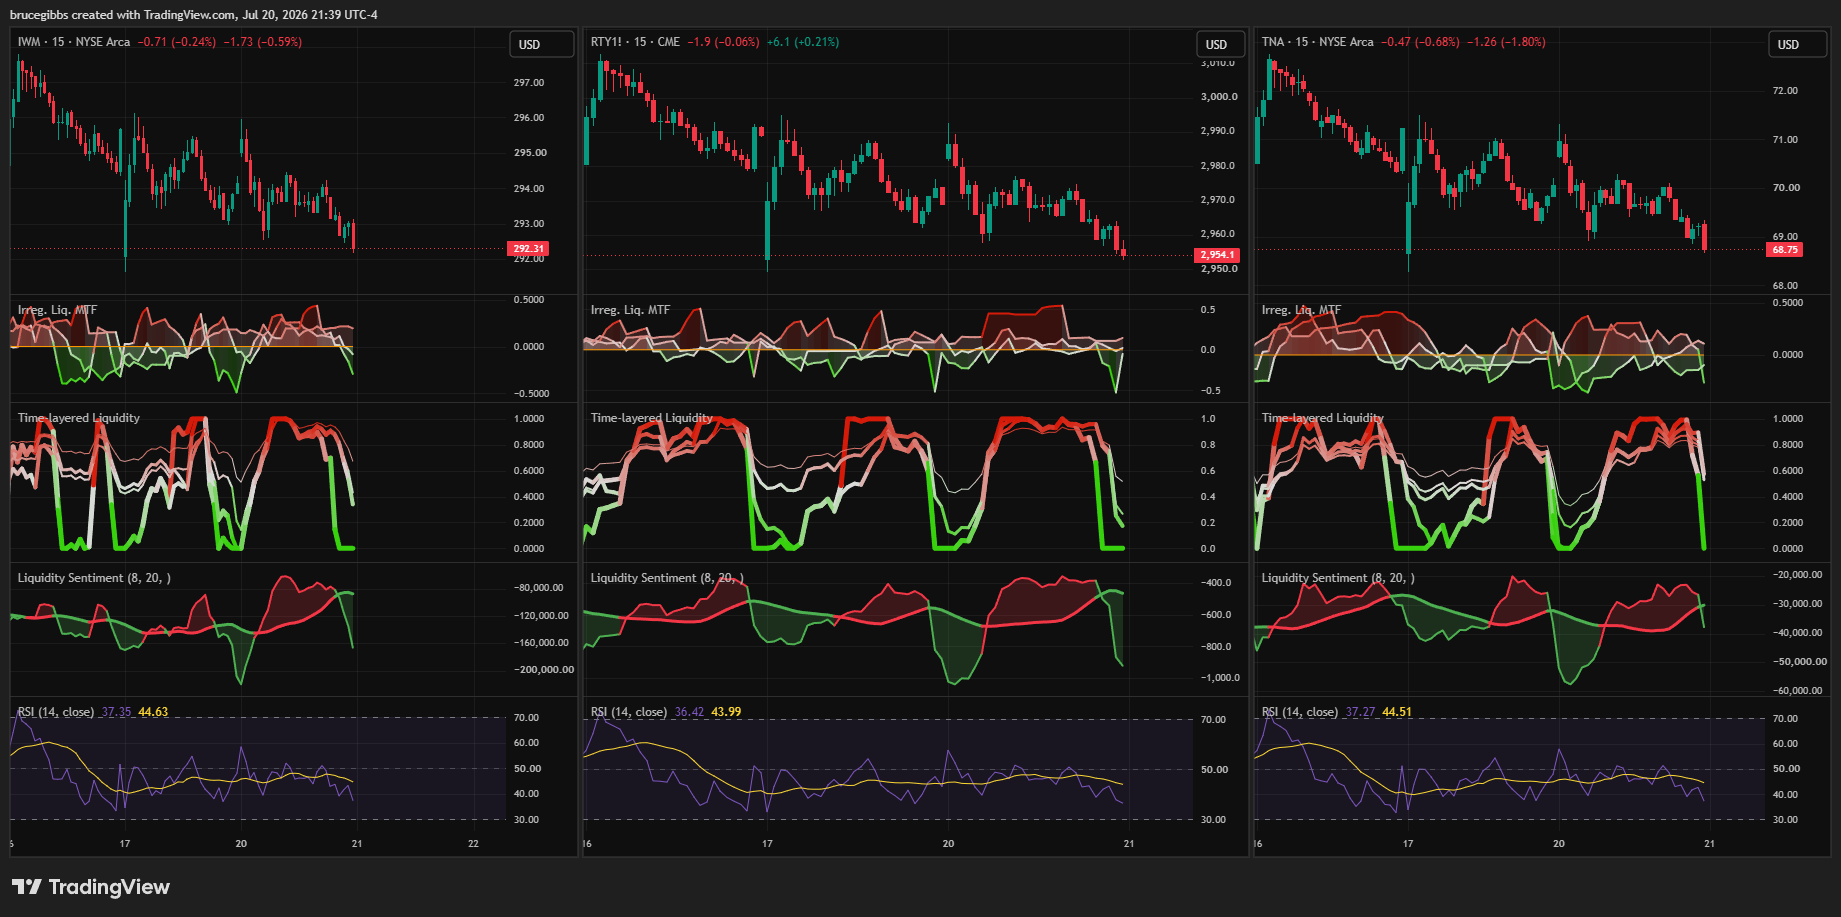Click the RSI value 36.42 in RTY1! chart
The height and width of the screenshot is (917, 1841).
coord(689,712)
